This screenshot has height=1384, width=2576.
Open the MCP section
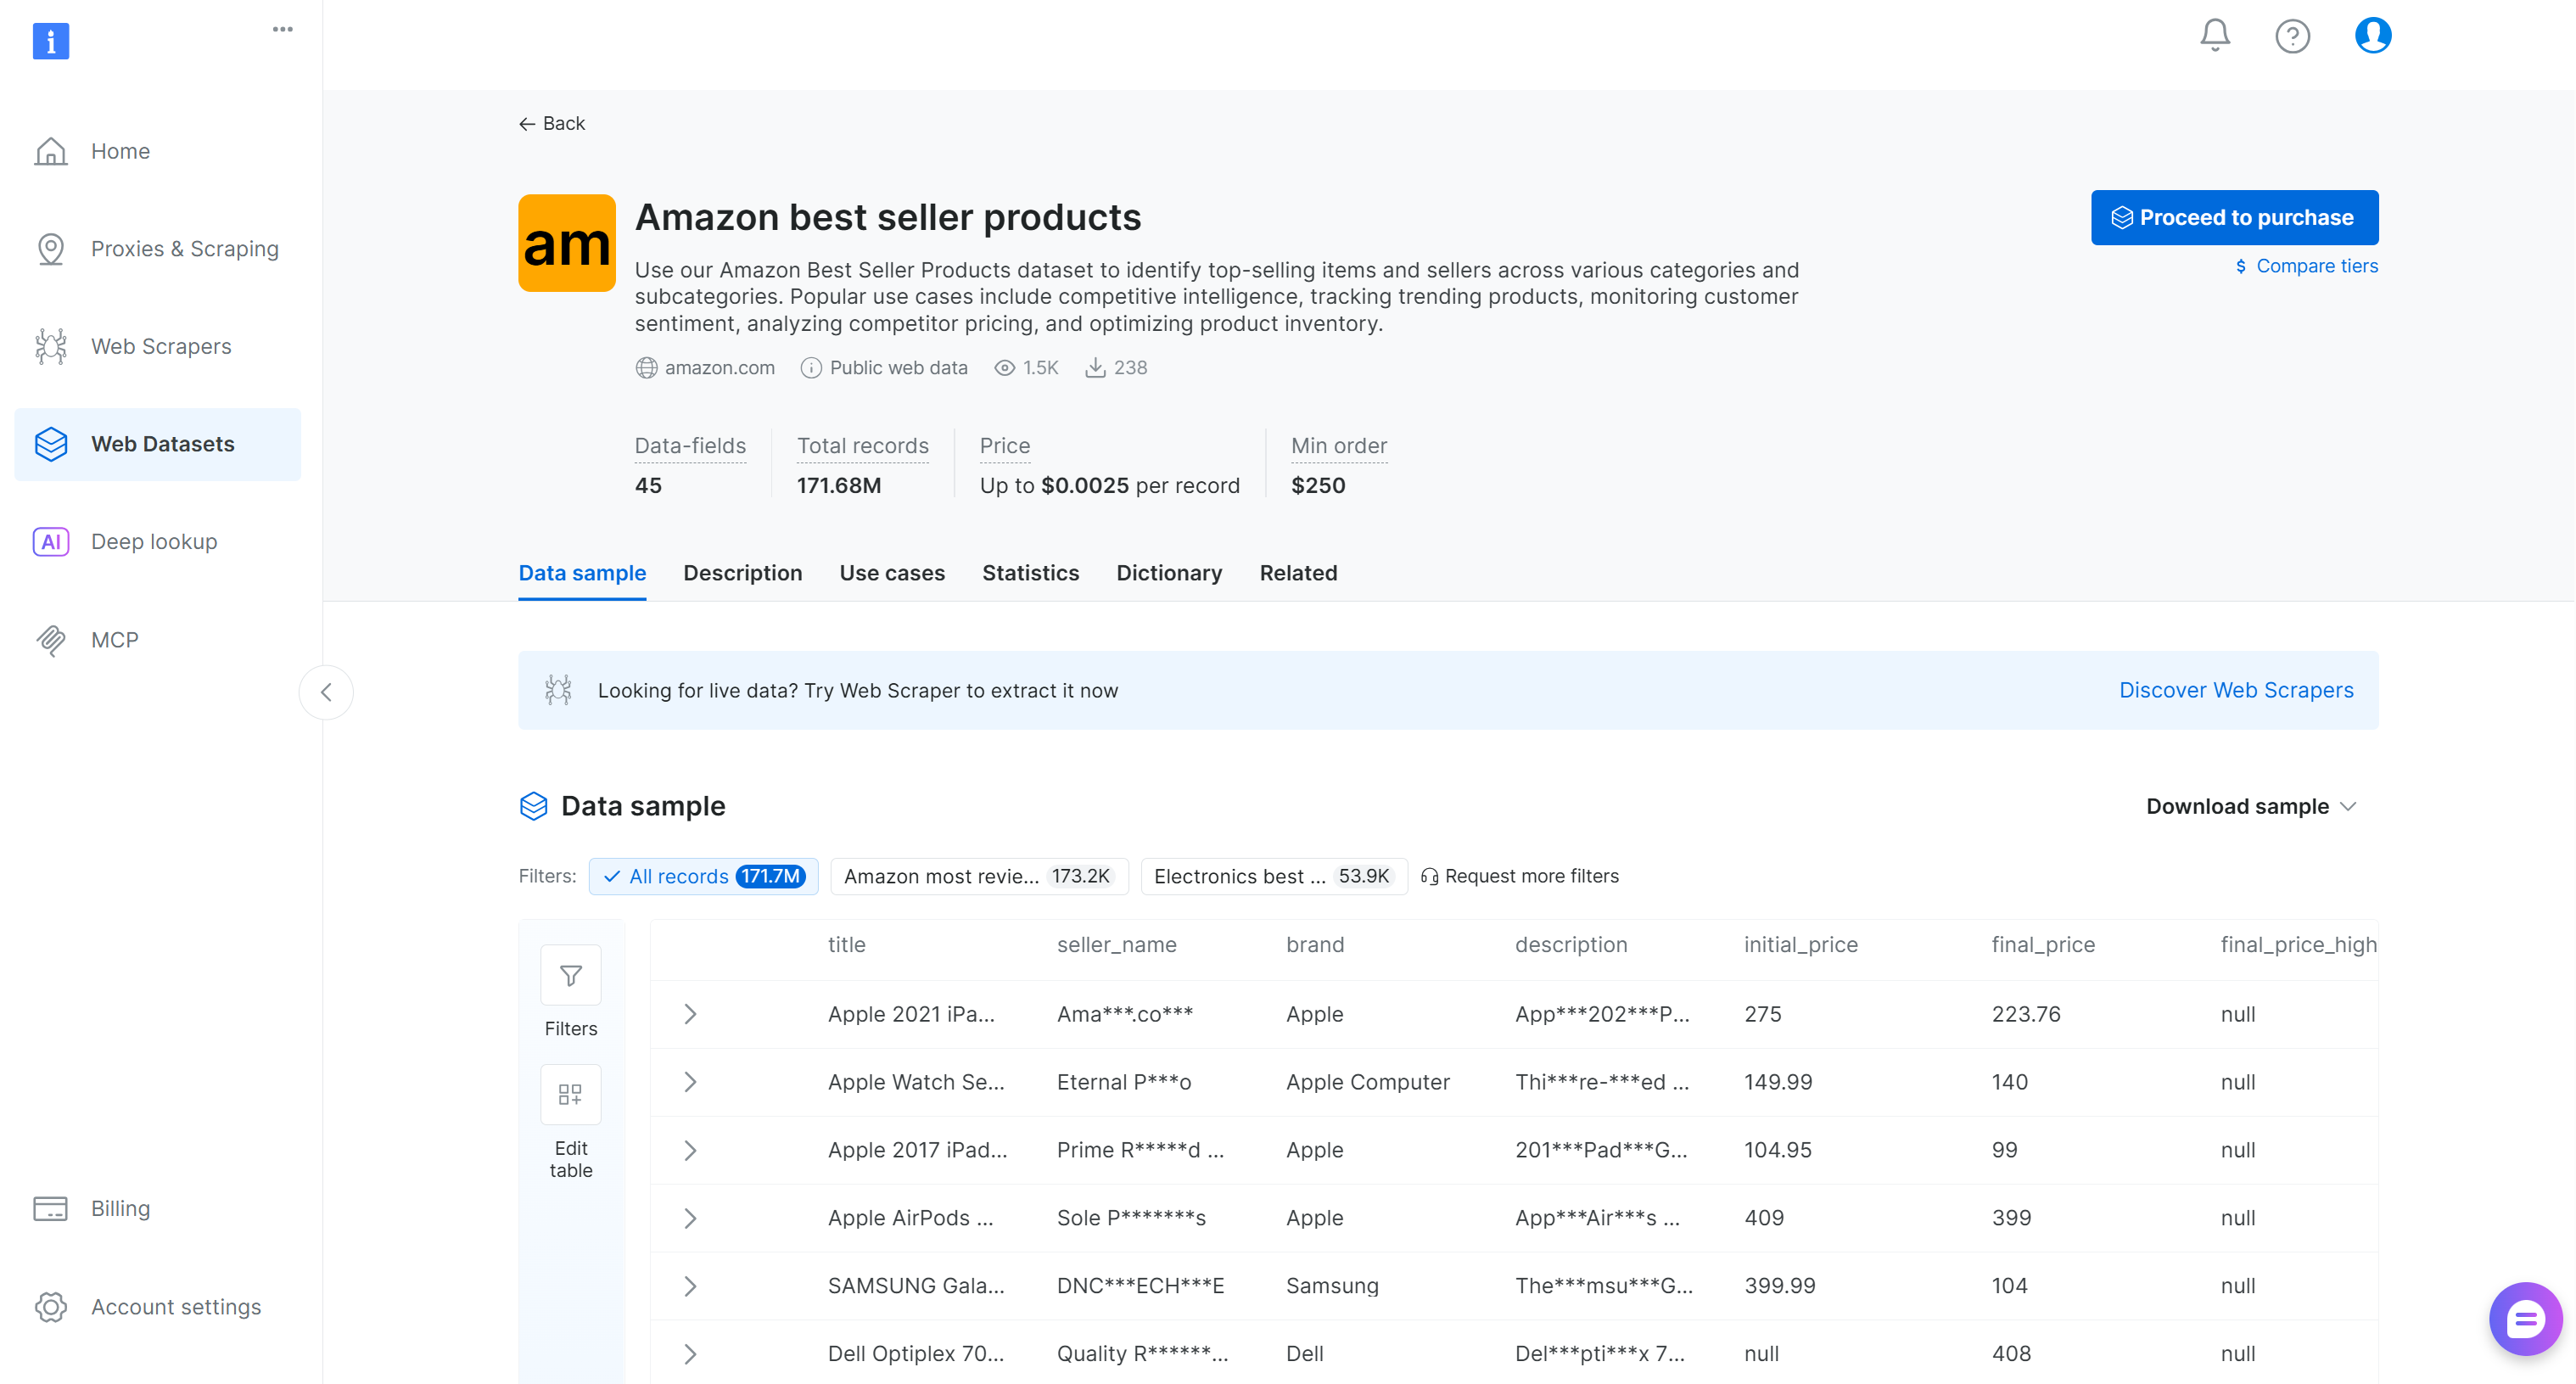click(116, 639)
